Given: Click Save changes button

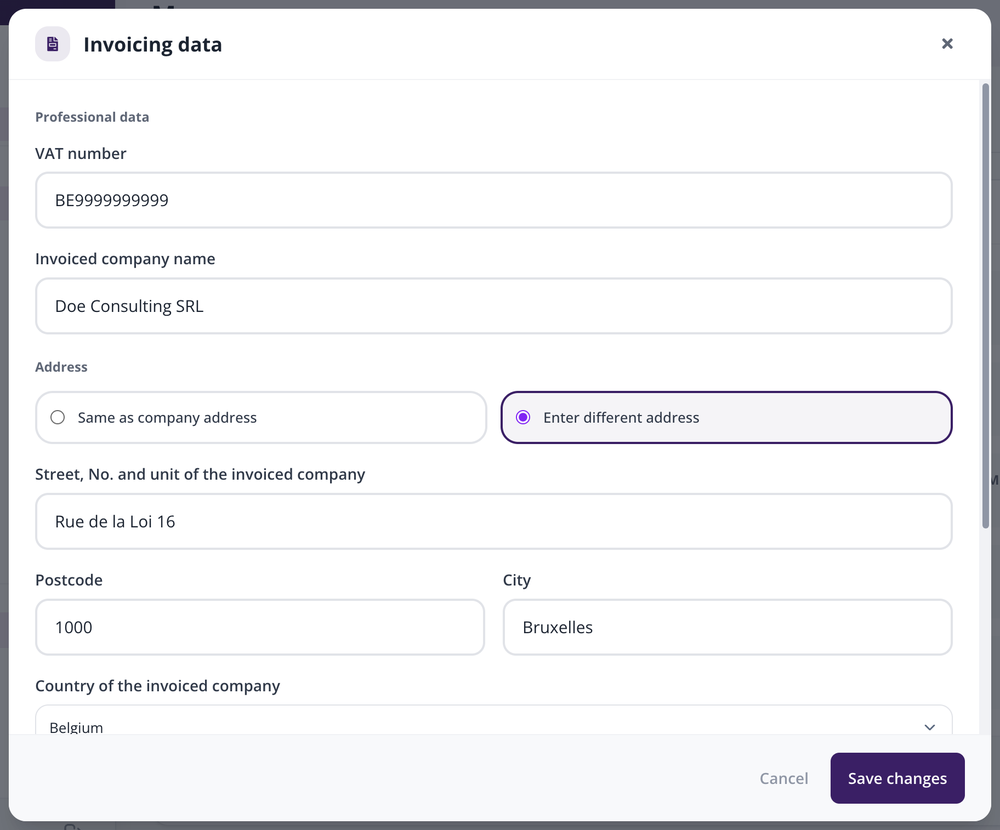Looking at the screenshot, I should (897, 778).
